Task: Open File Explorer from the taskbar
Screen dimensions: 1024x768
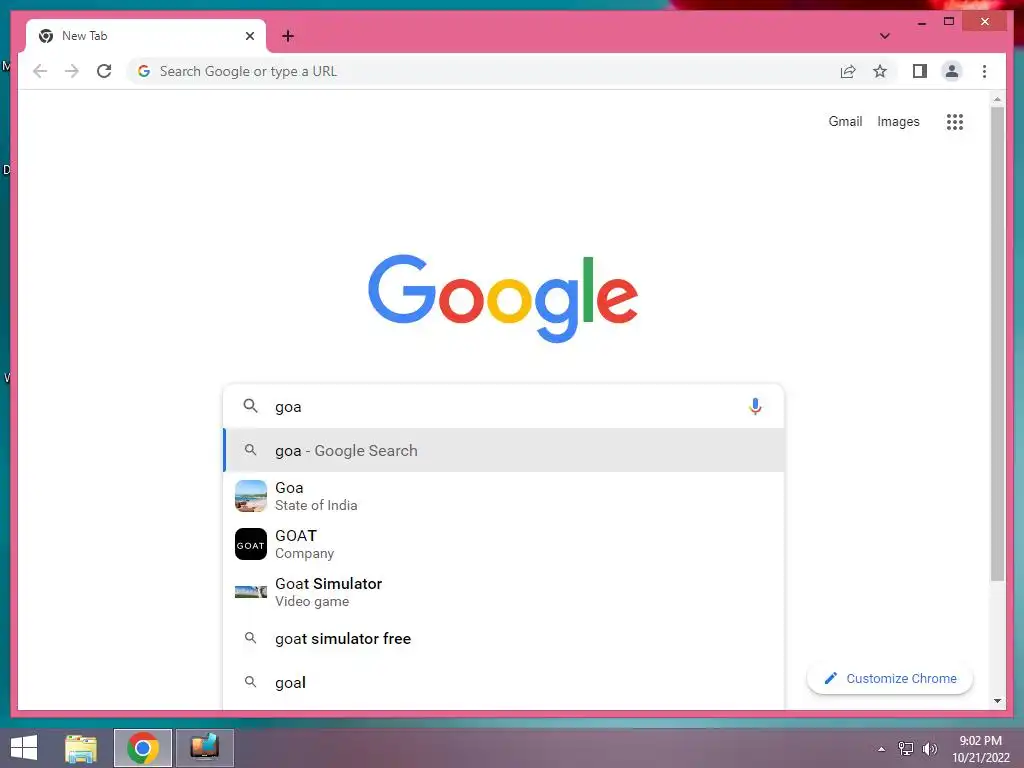Action: [81, 748]
